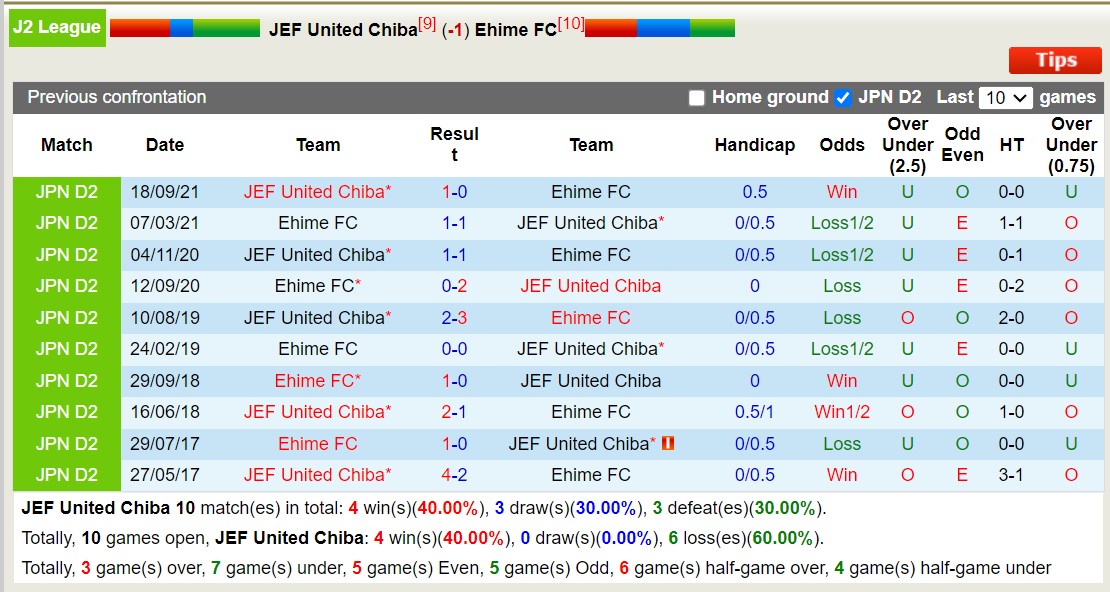Click the J2 League badge
The height and width of the screenshot is (592, 1110).
56,28
